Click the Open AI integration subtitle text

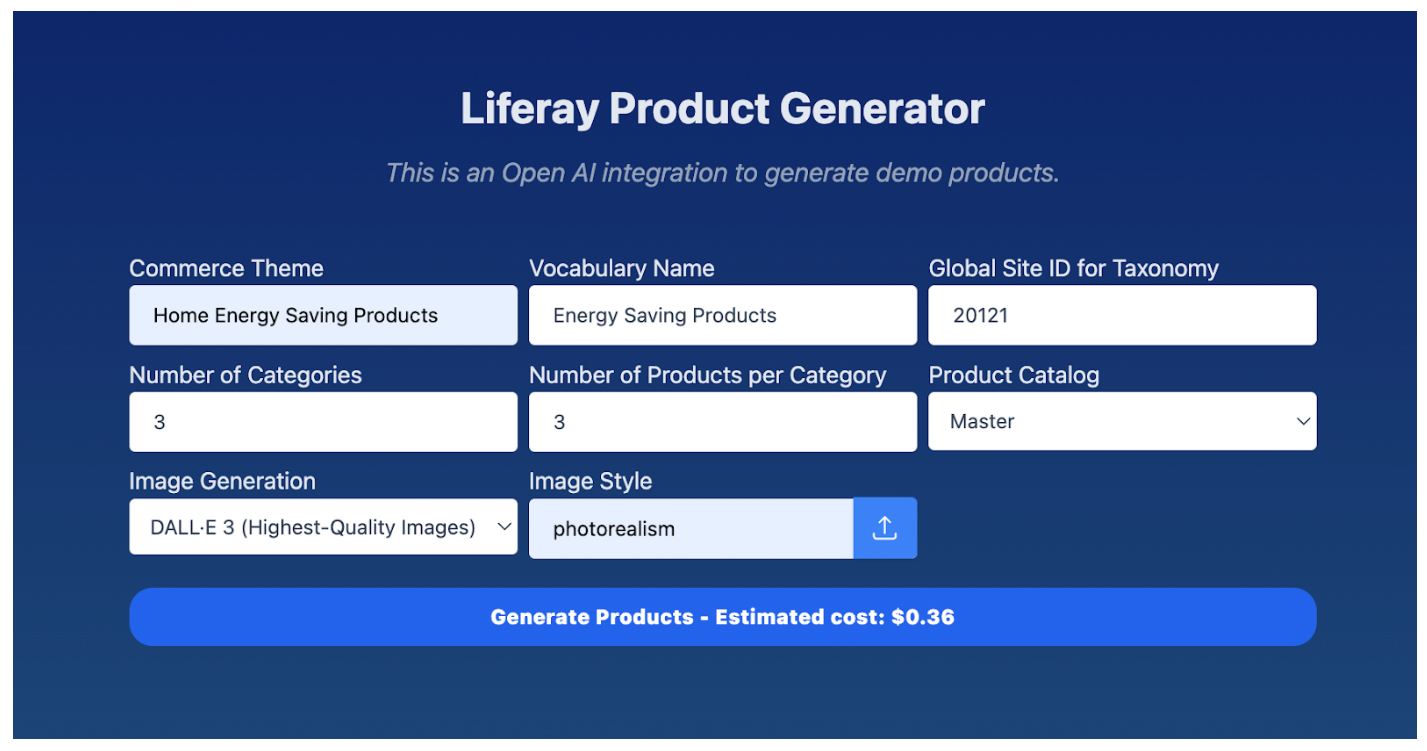pos(722,173)
